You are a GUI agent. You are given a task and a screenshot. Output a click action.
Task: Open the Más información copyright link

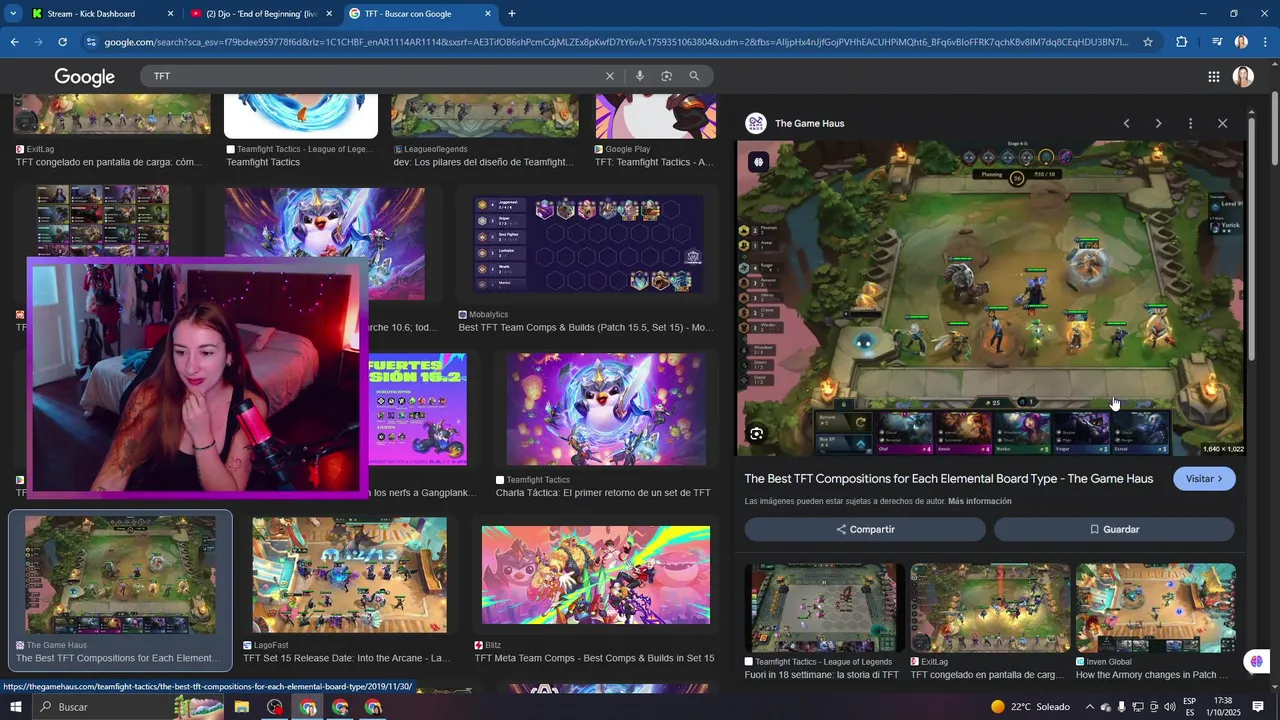[x=979, y=501]
